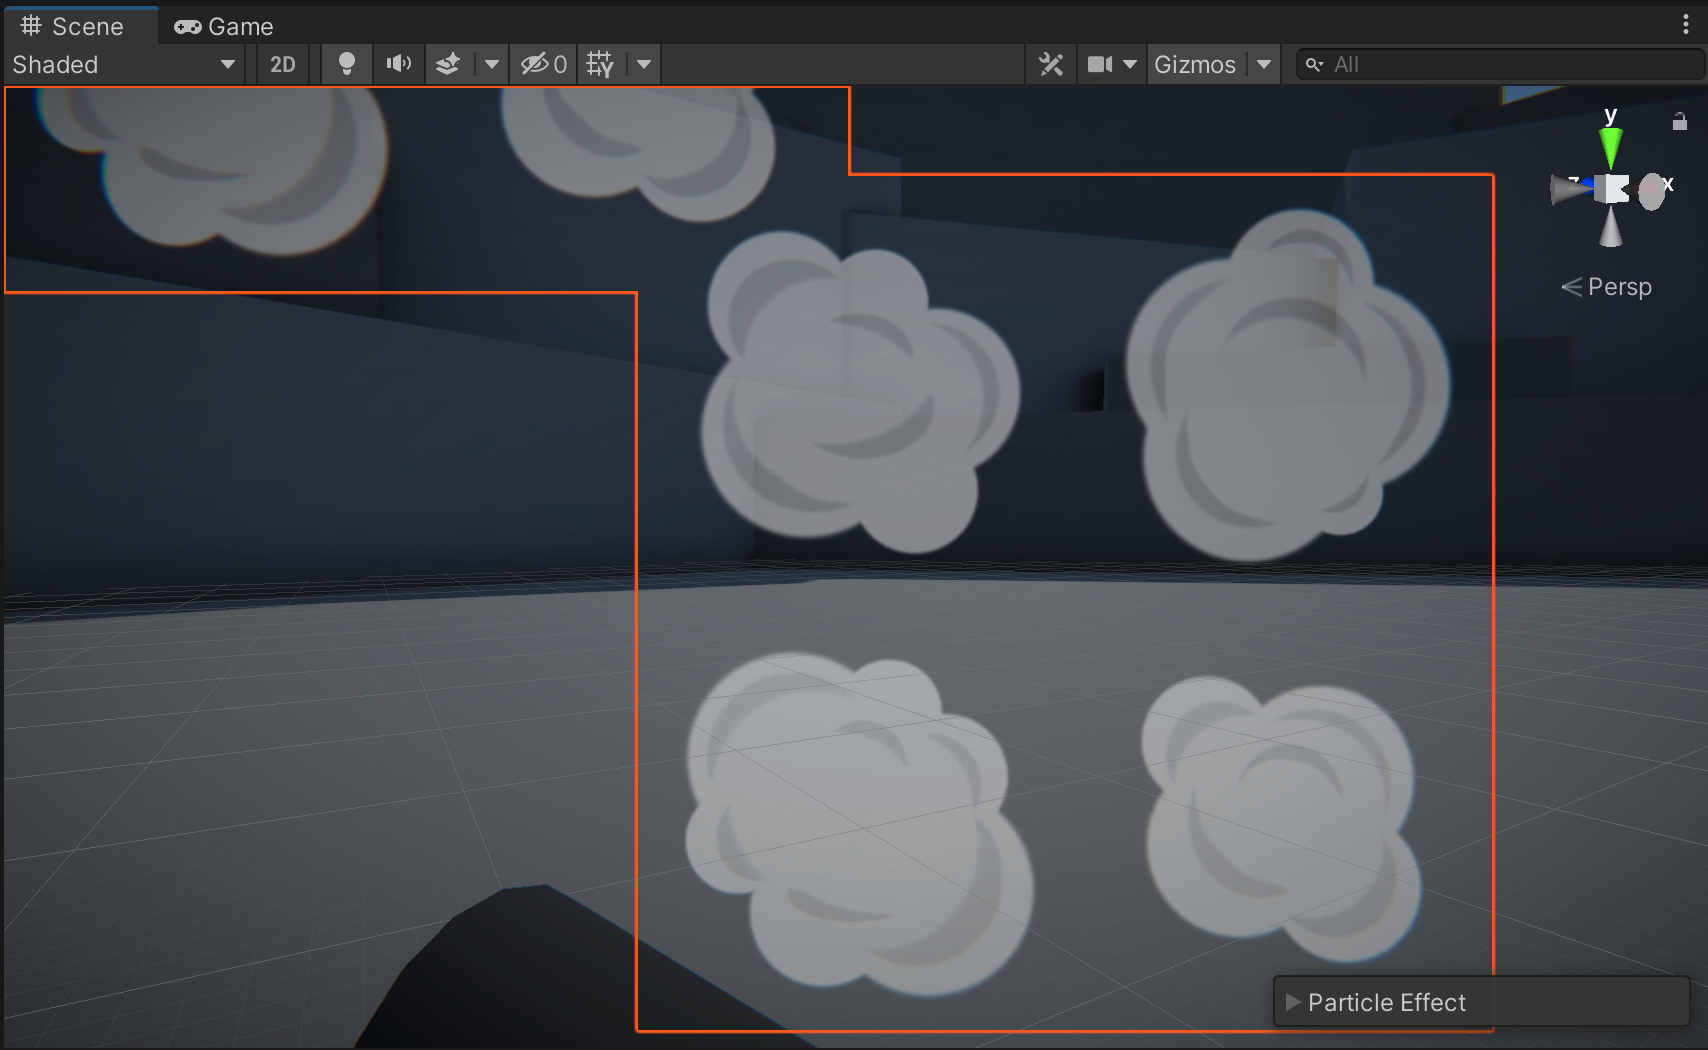Toggle scene audio with the speaker icon
The width and height of the screenshot is (1708, 1050).
coord(398,64)
